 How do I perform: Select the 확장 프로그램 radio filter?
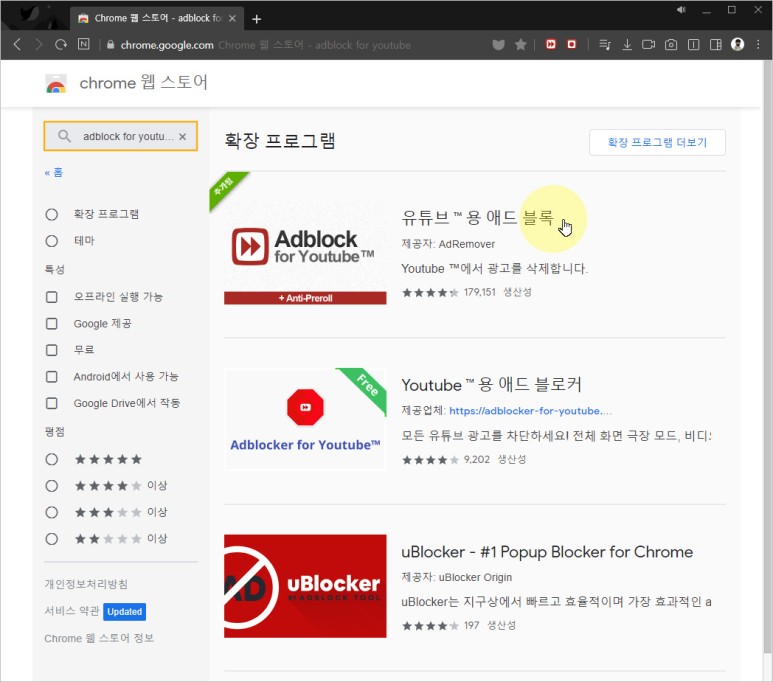tap(52, 215)
